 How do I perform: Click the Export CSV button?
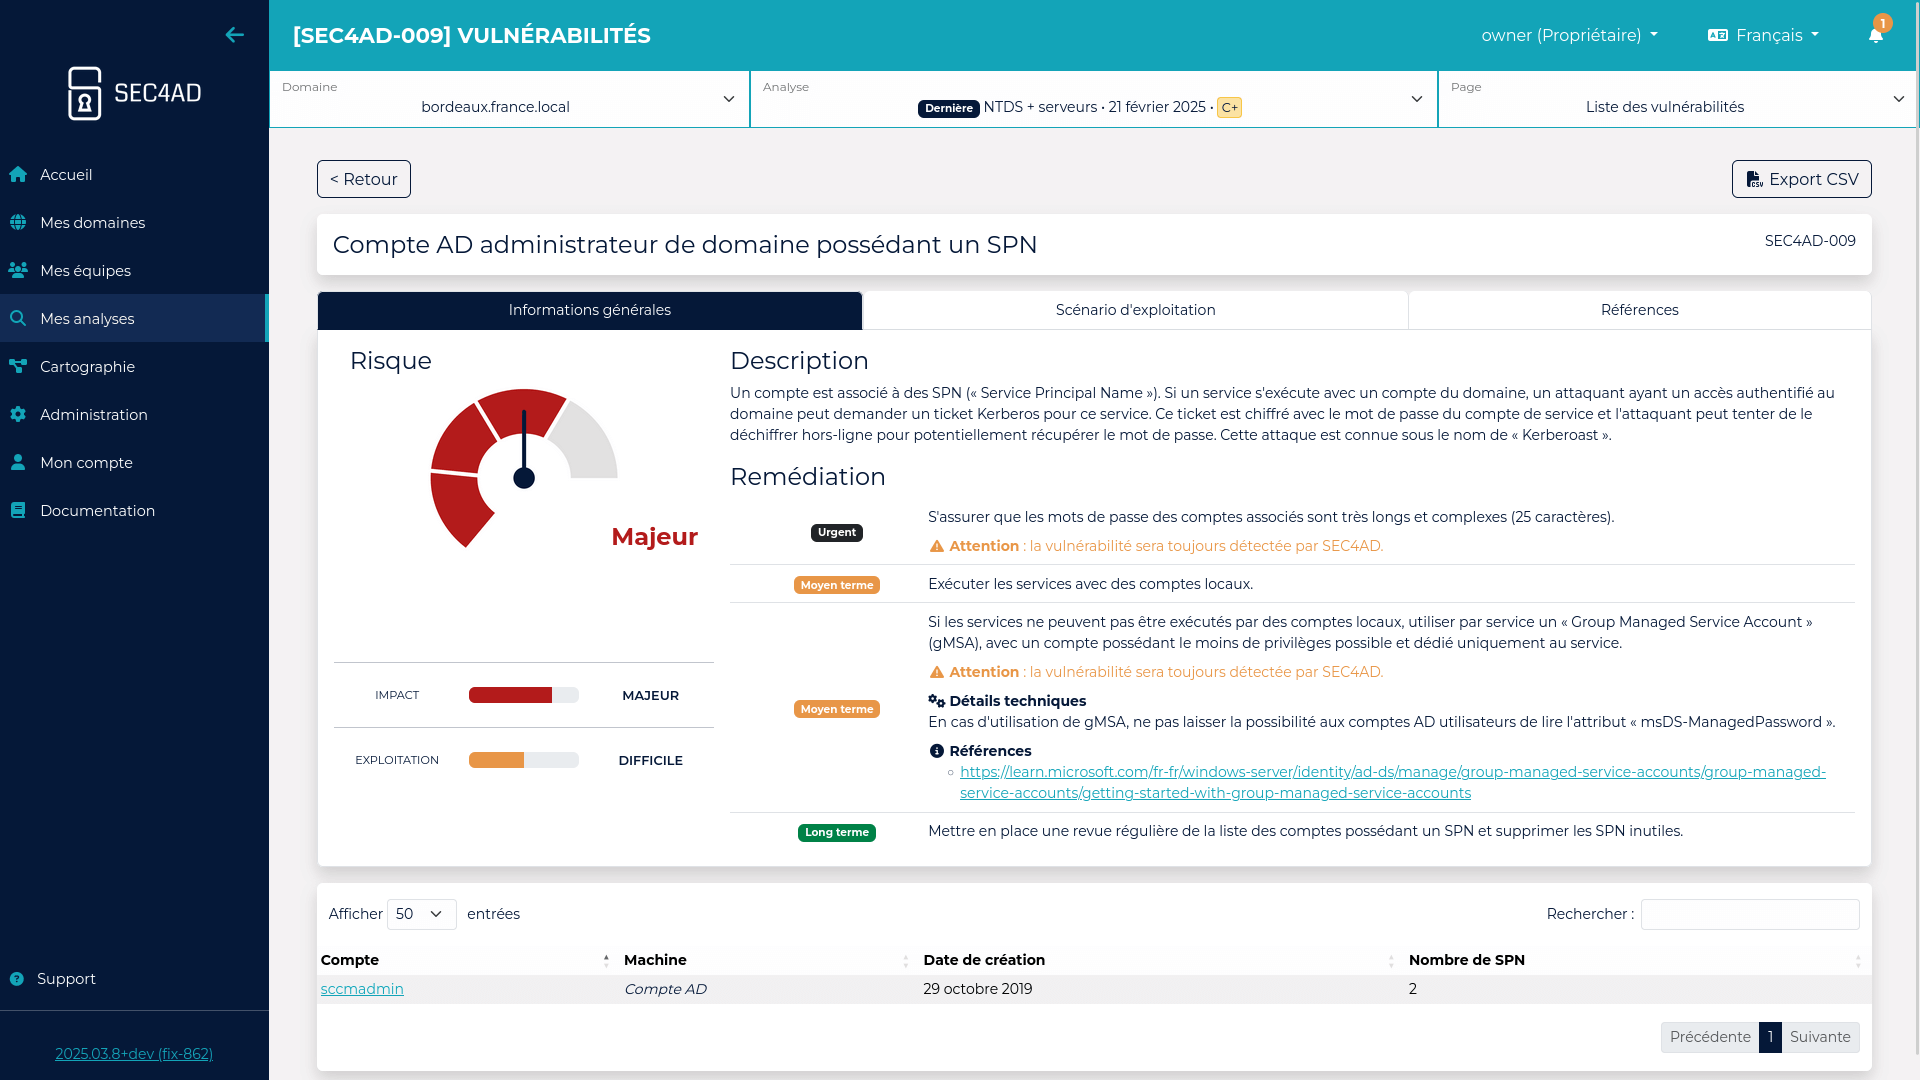tap(1801, 179)
